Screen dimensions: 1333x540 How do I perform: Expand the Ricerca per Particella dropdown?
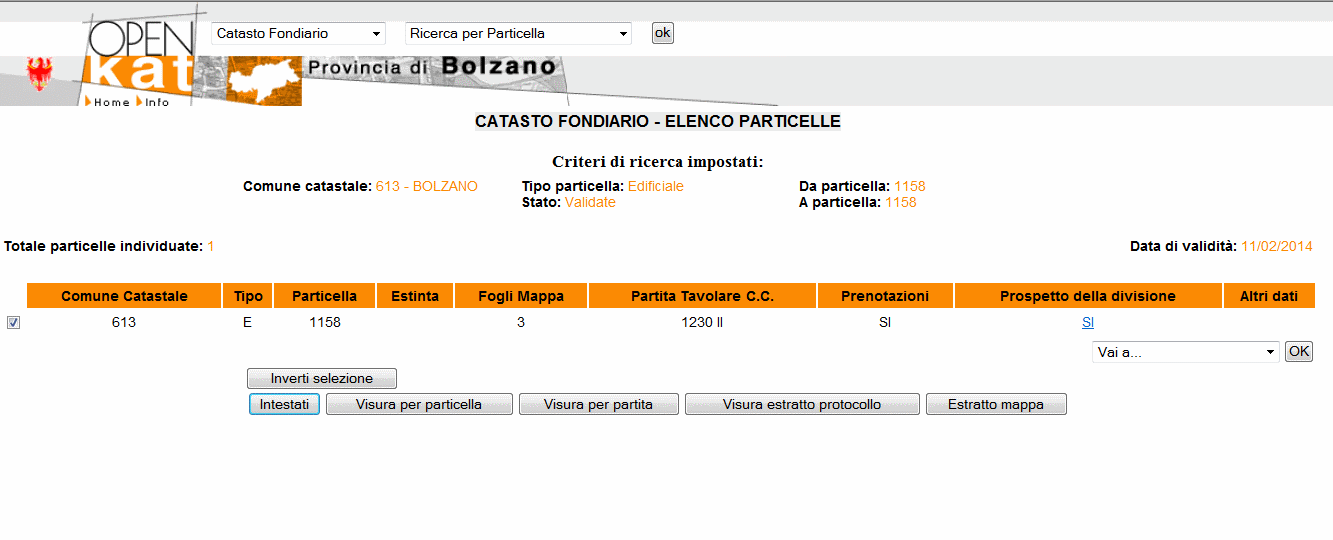tap(518, 34)
